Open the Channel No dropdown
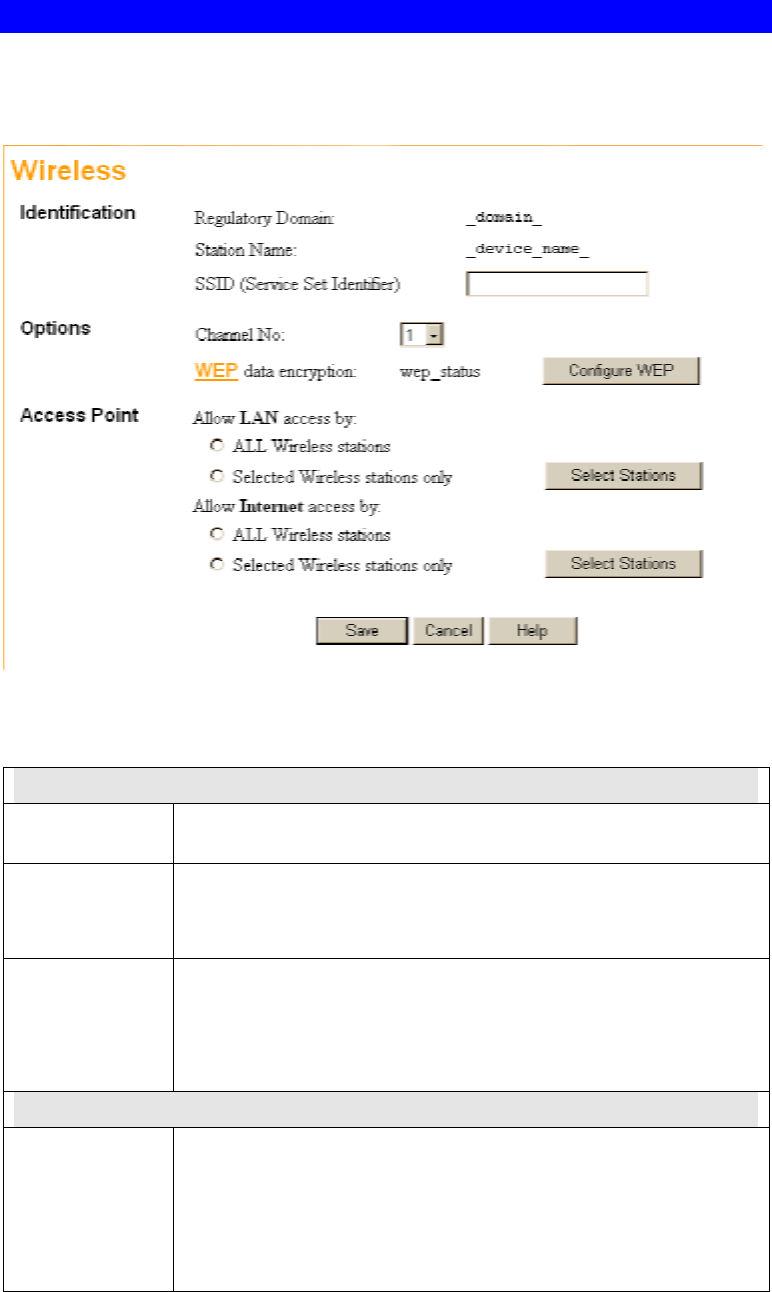This screenshot has width=772, height=1292. tap(422, 335)
